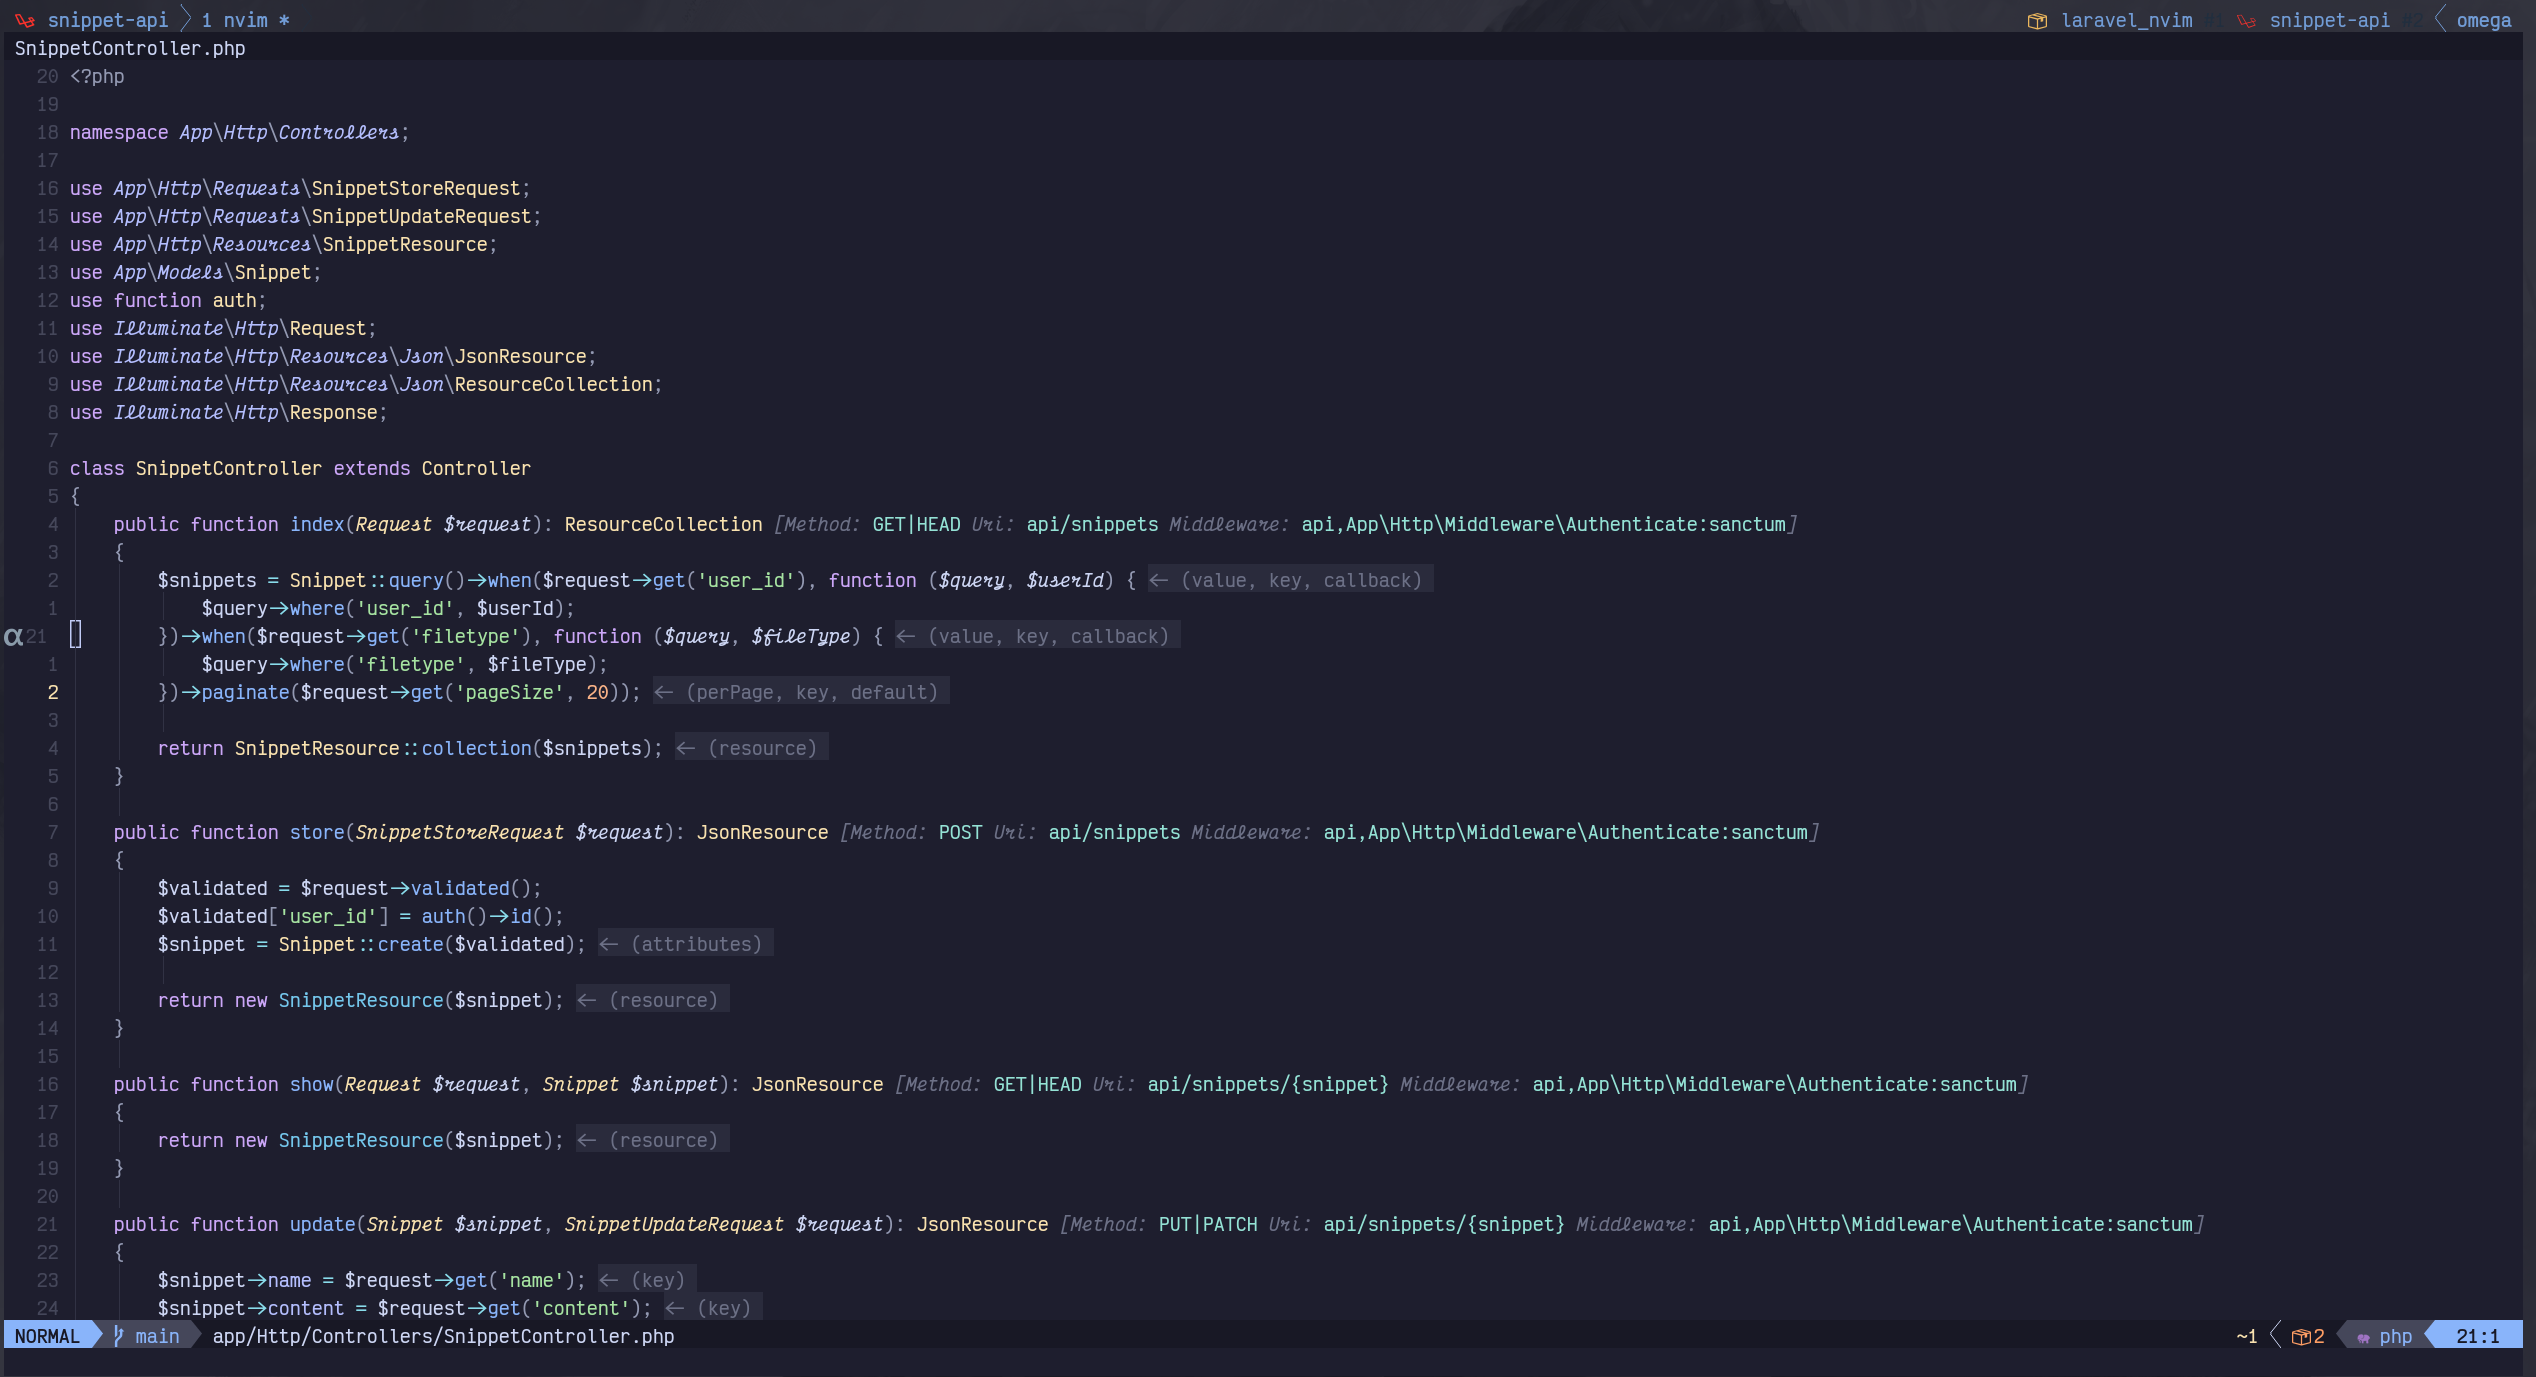The height and width of the screenshot is (1377, 2536).
Task: Switch to the snippet-api #2 session tab
Action: coord(2329,20)
